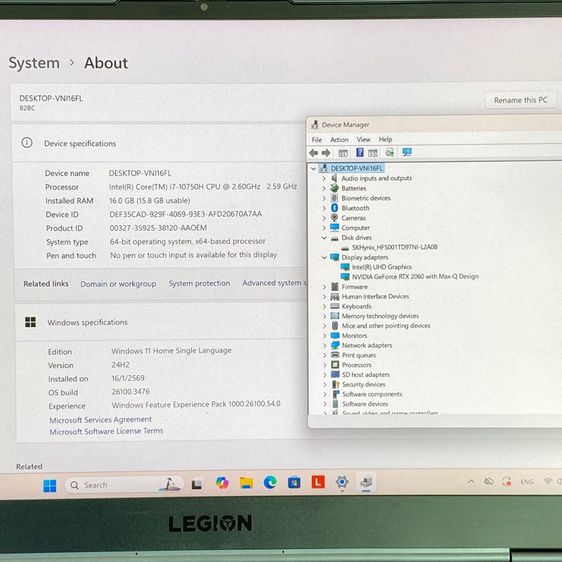Expand Audio inputs and outputs

pos(324,178)
